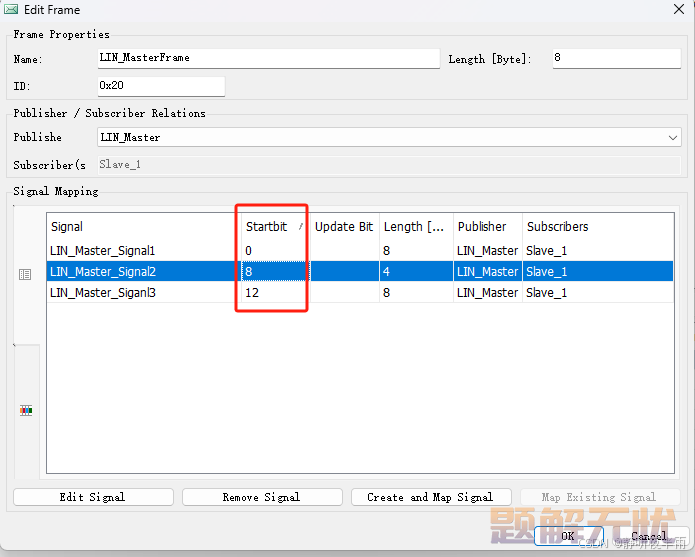This screenshot has height=557, width=695.
Task: Select the LIN_Master_Signal2 row
Action: tap(360, 271)
